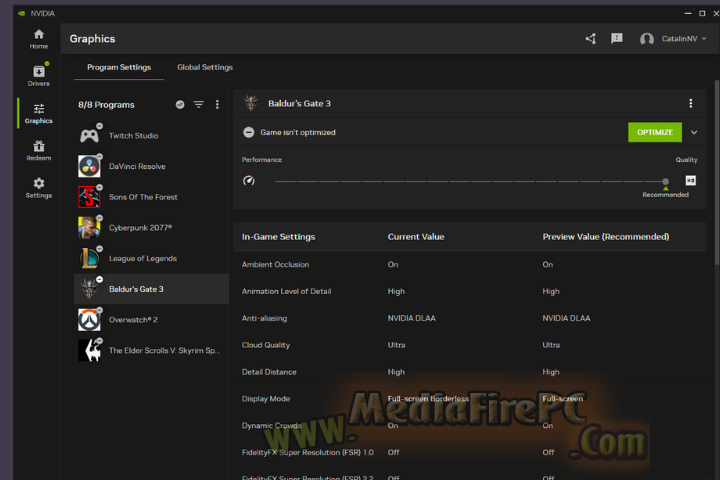Click the League of Legends icon
The width and height of the screenshot is (720, 480).
click(89, 258)
